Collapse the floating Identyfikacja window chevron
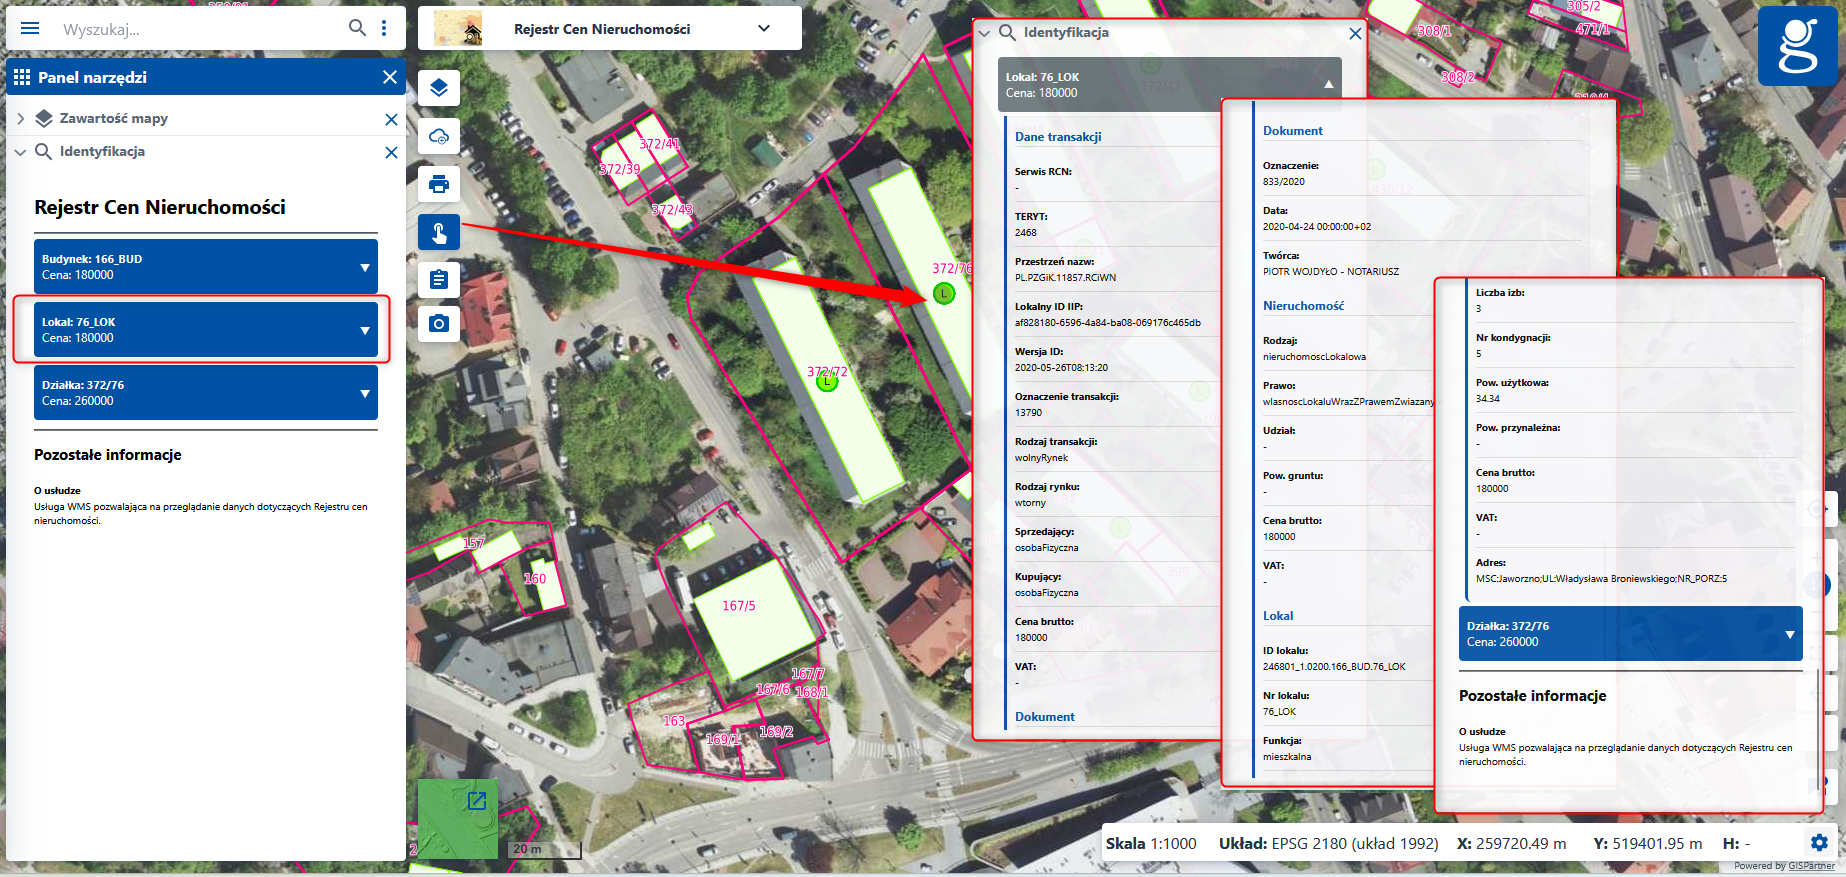 coord(984,33)
